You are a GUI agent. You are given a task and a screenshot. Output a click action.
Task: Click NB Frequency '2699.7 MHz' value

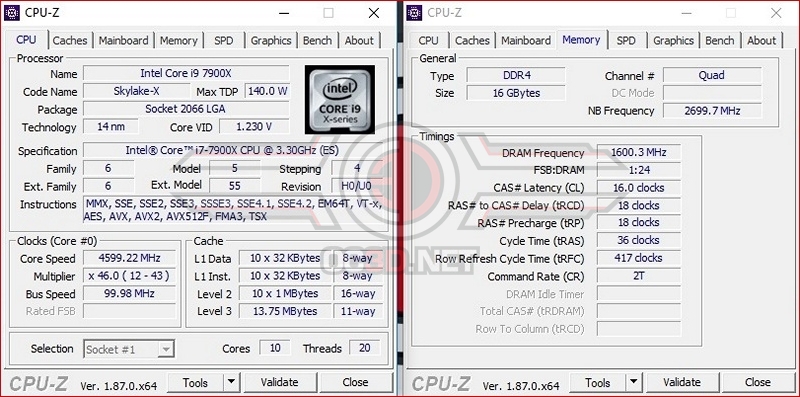tap(712, 111)
